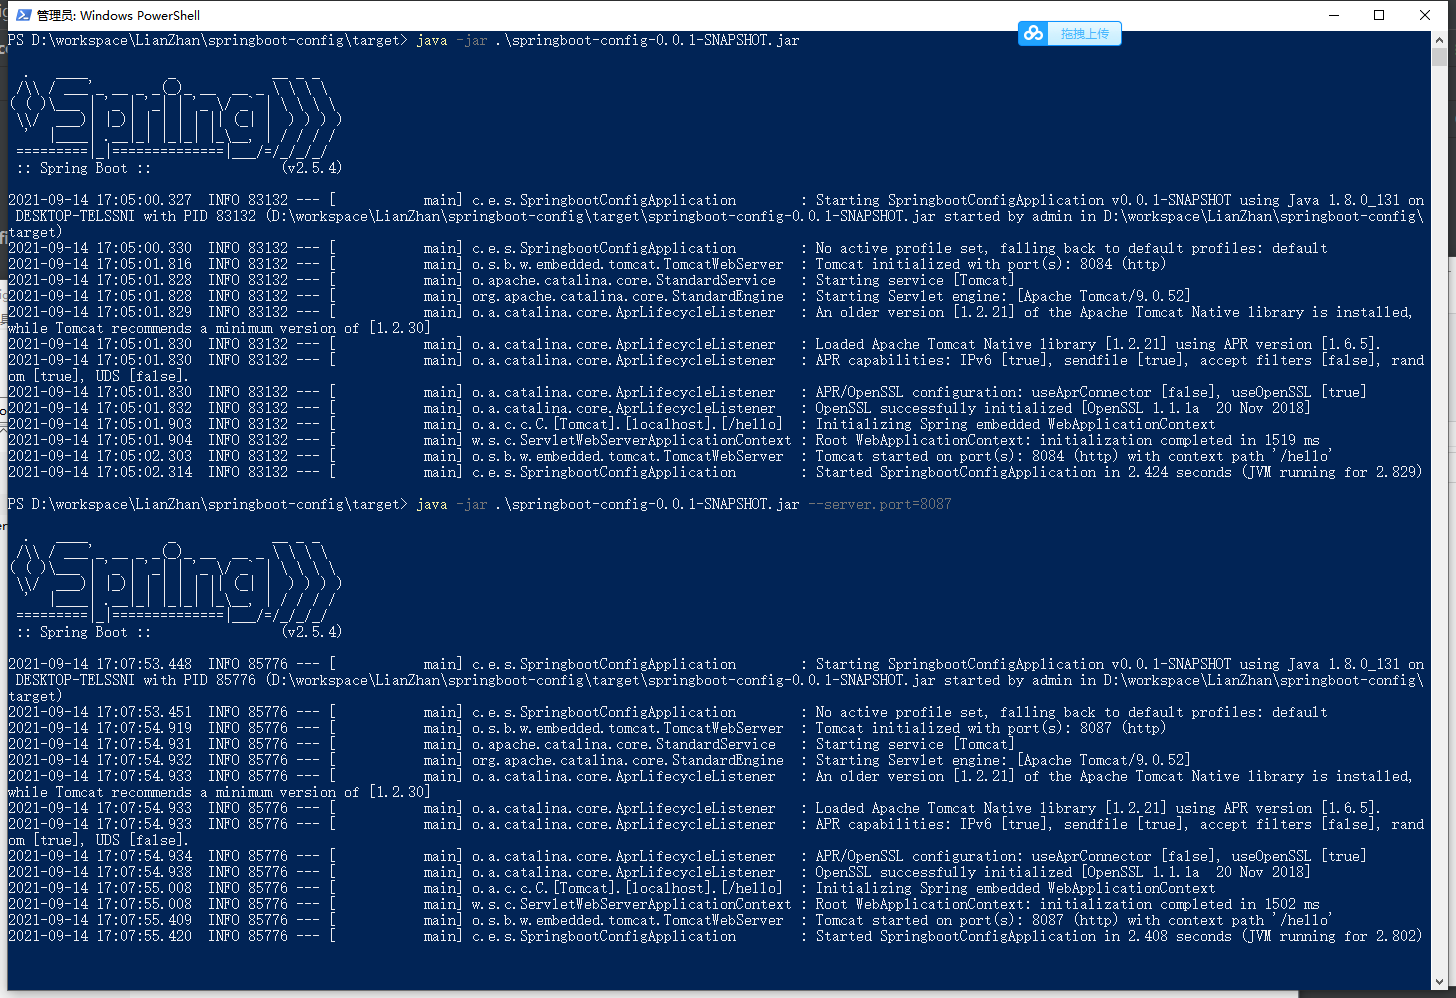The image size is (1456, 998).
Task: Click 'Tomcat started on port(s): 8084' message
Action: coord(1074,456)
